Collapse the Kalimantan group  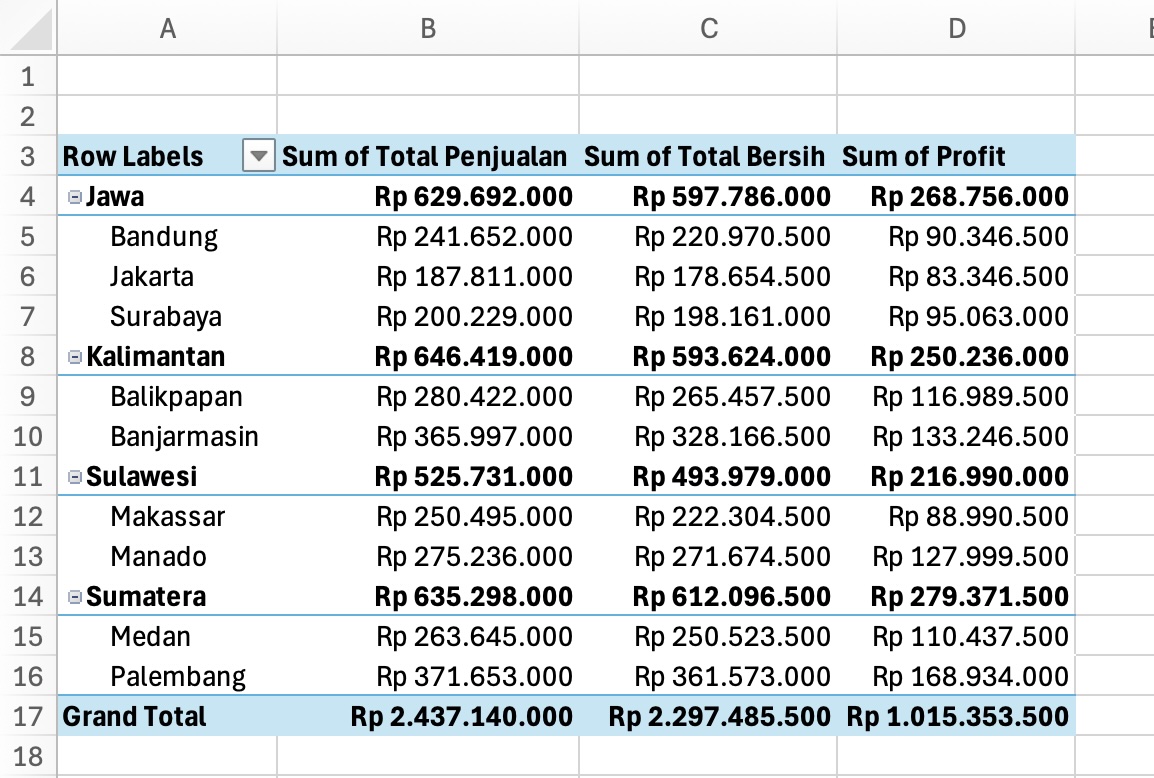(74, 357)
